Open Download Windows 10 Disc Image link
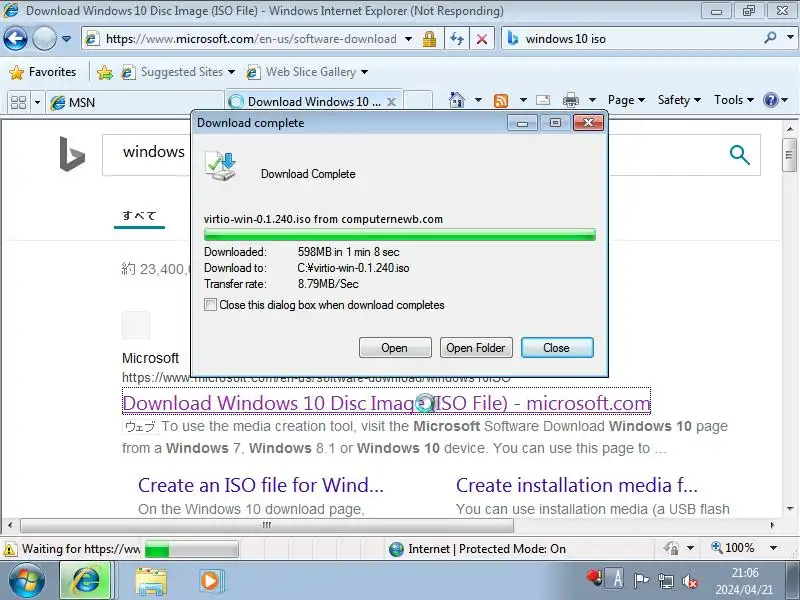This screenshot has width=800, height=600. 386,403
